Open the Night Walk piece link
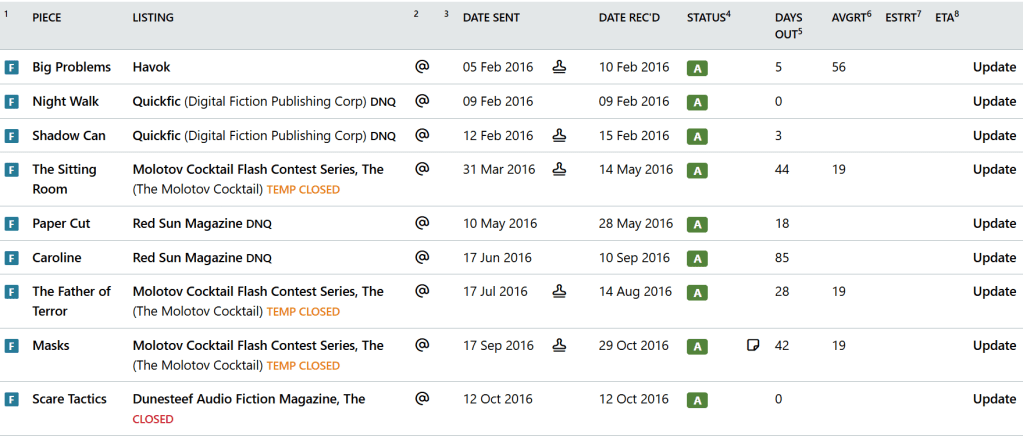The image size is (1023, 436). (x=63, y=101)
